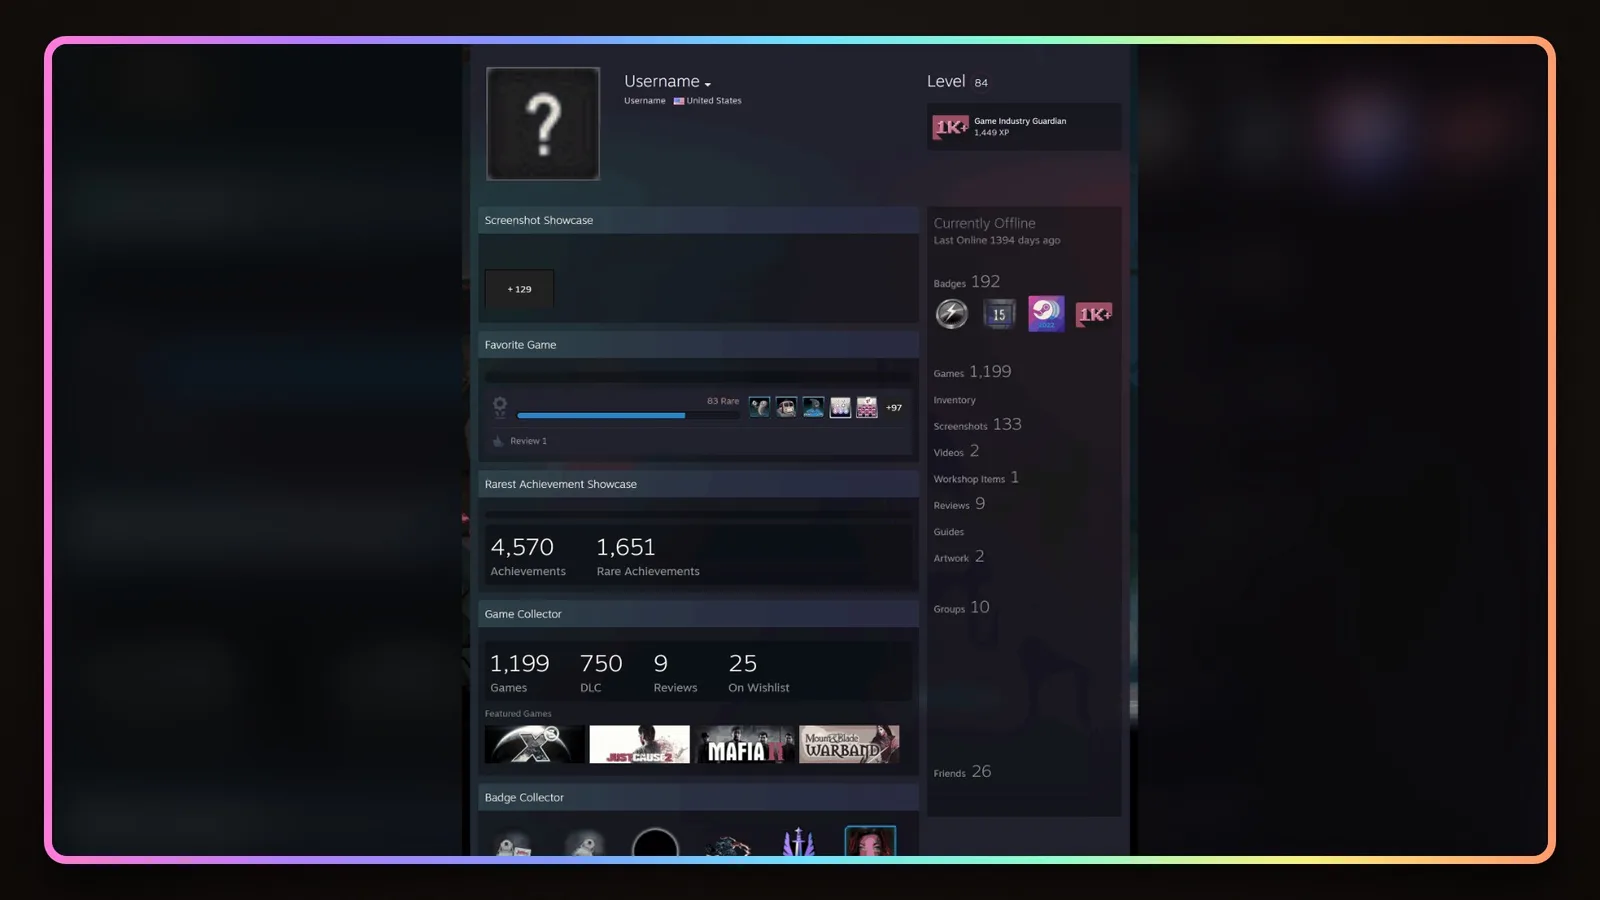Click the lightning bolt badge icon
This screenshot has height=900, width=1600.
coord(951,314)
